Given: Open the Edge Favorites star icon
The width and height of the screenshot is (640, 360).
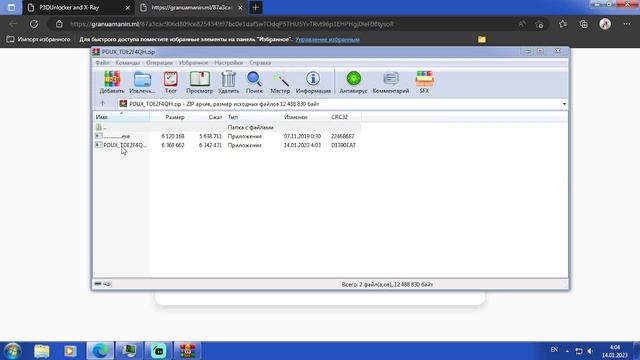Looking at the screenshot, I should [563, 24].
